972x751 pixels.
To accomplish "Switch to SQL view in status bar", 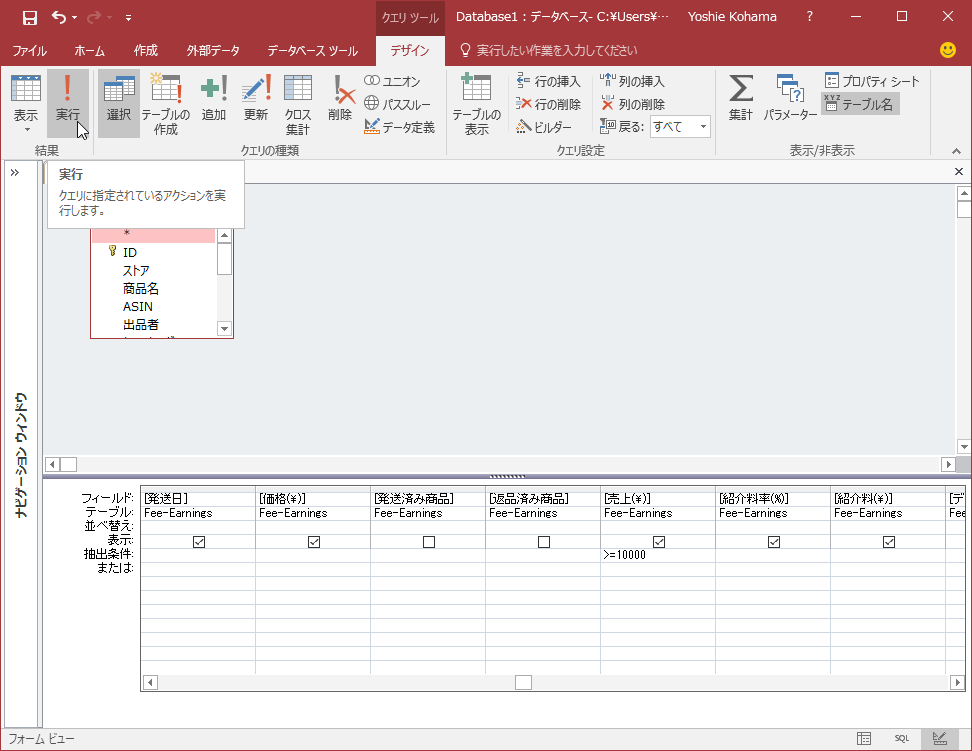I will (x=901, y=738).
